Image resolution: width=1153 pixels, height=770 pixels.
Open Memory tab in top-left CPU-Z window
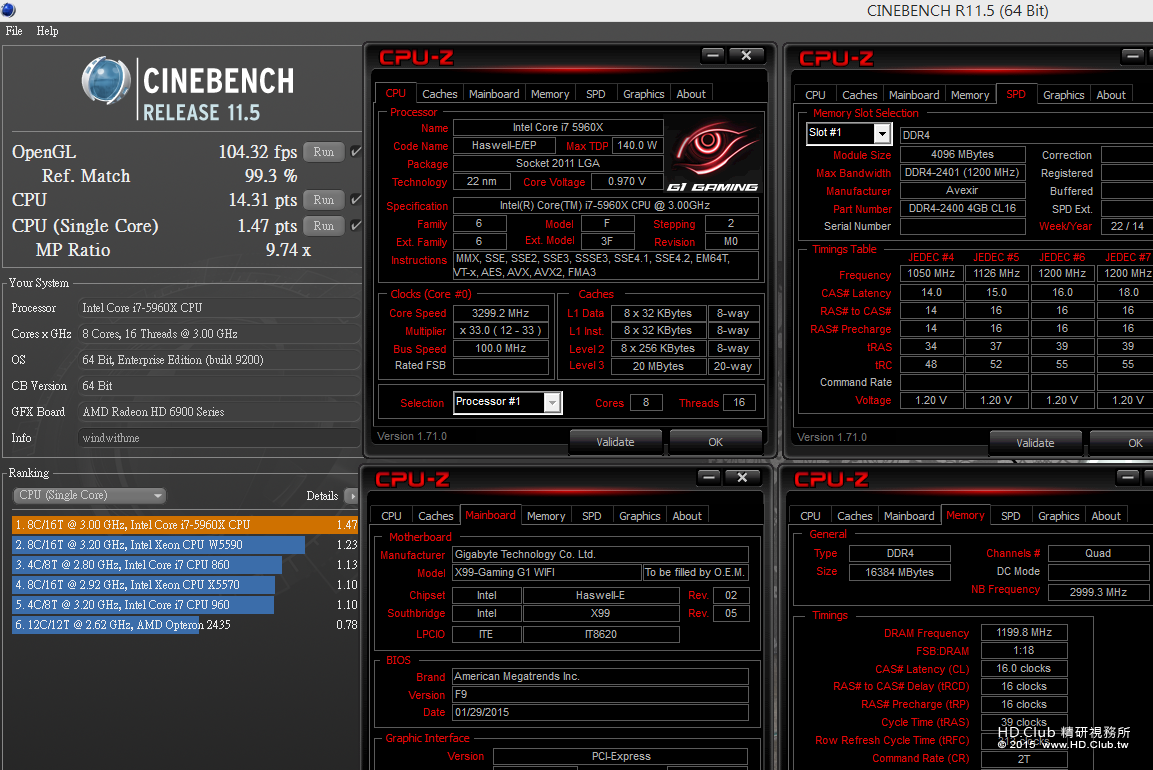[550, 94]
